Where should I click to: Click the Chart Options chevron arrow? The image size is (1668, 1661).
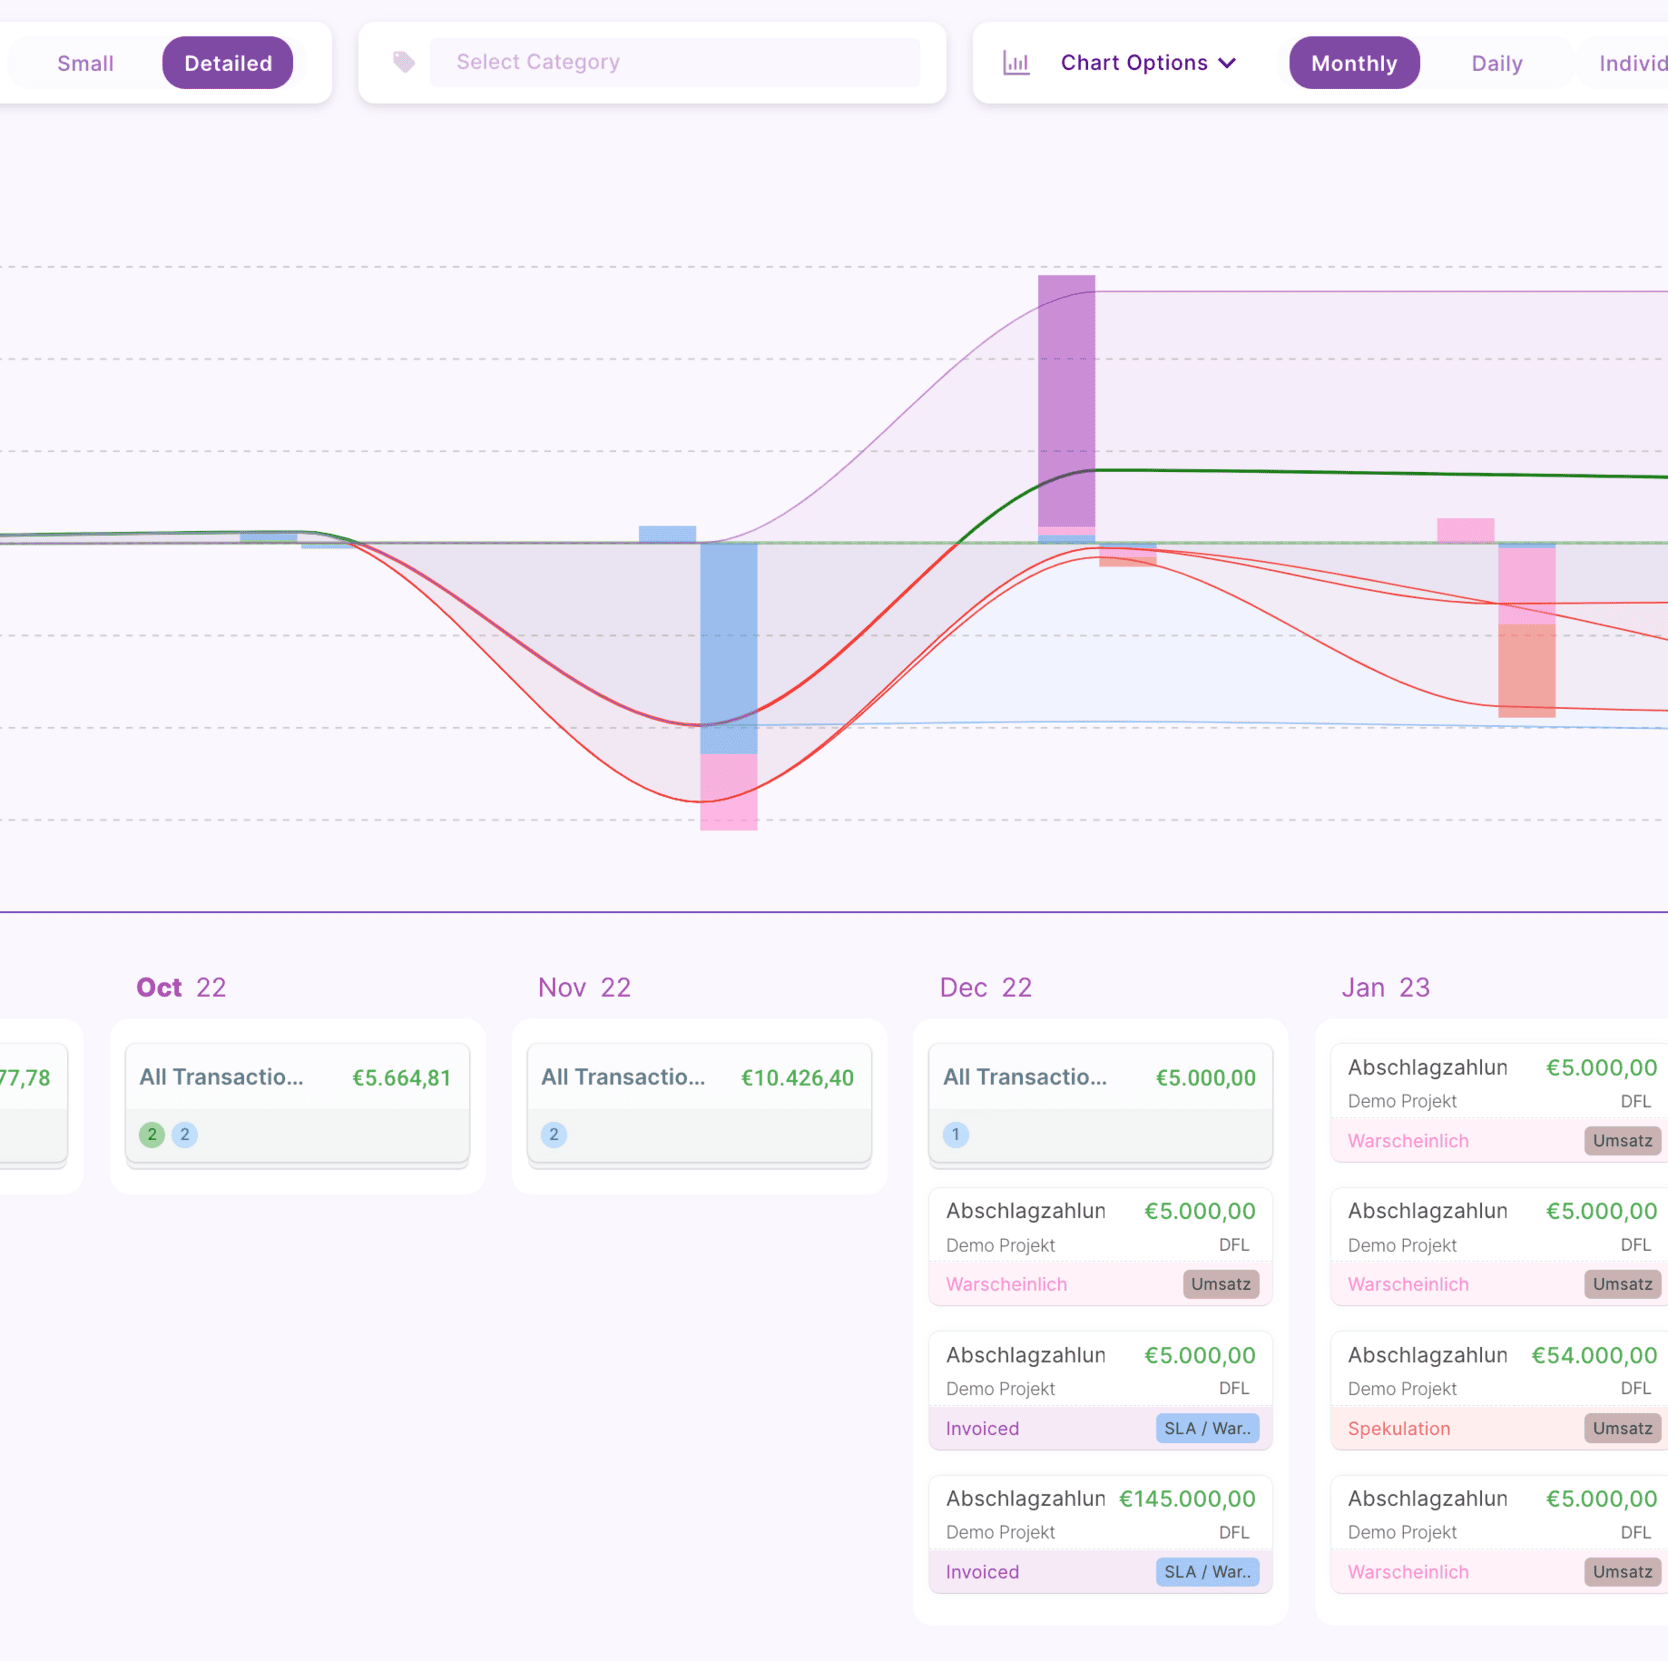click(1228, 63)
